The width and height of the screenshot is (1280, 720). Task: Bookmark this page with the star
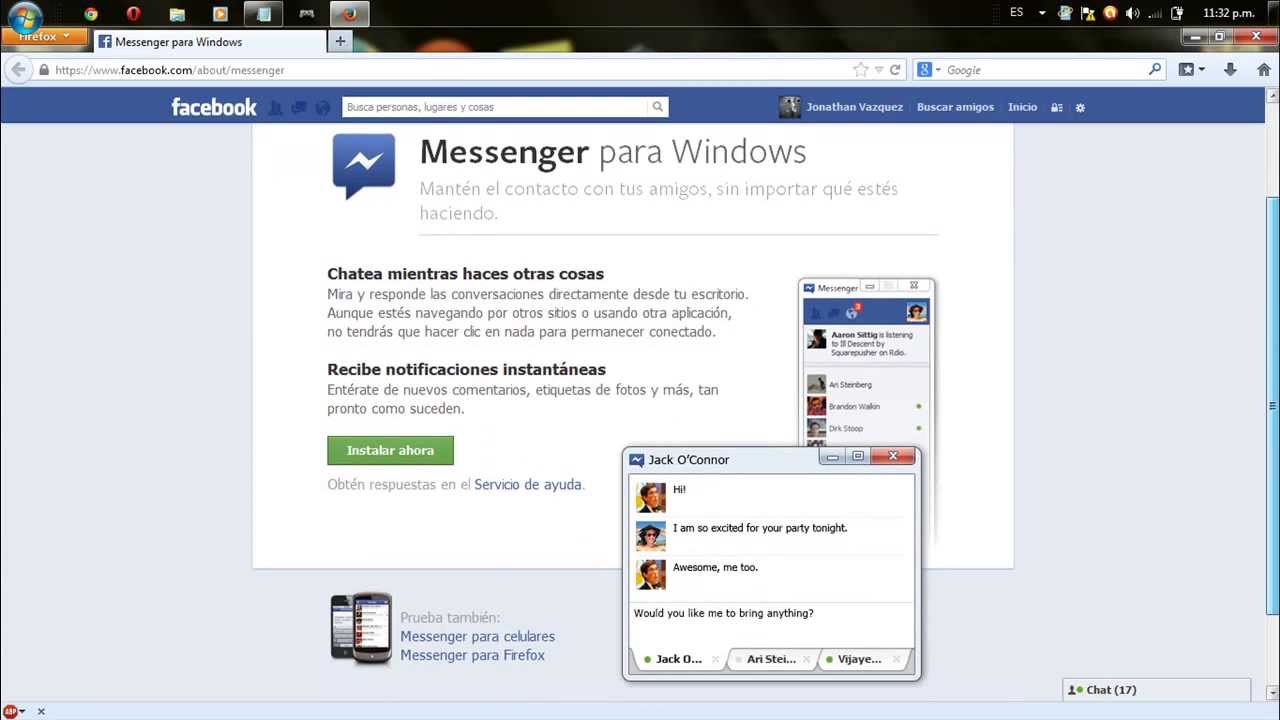point(861,70)
